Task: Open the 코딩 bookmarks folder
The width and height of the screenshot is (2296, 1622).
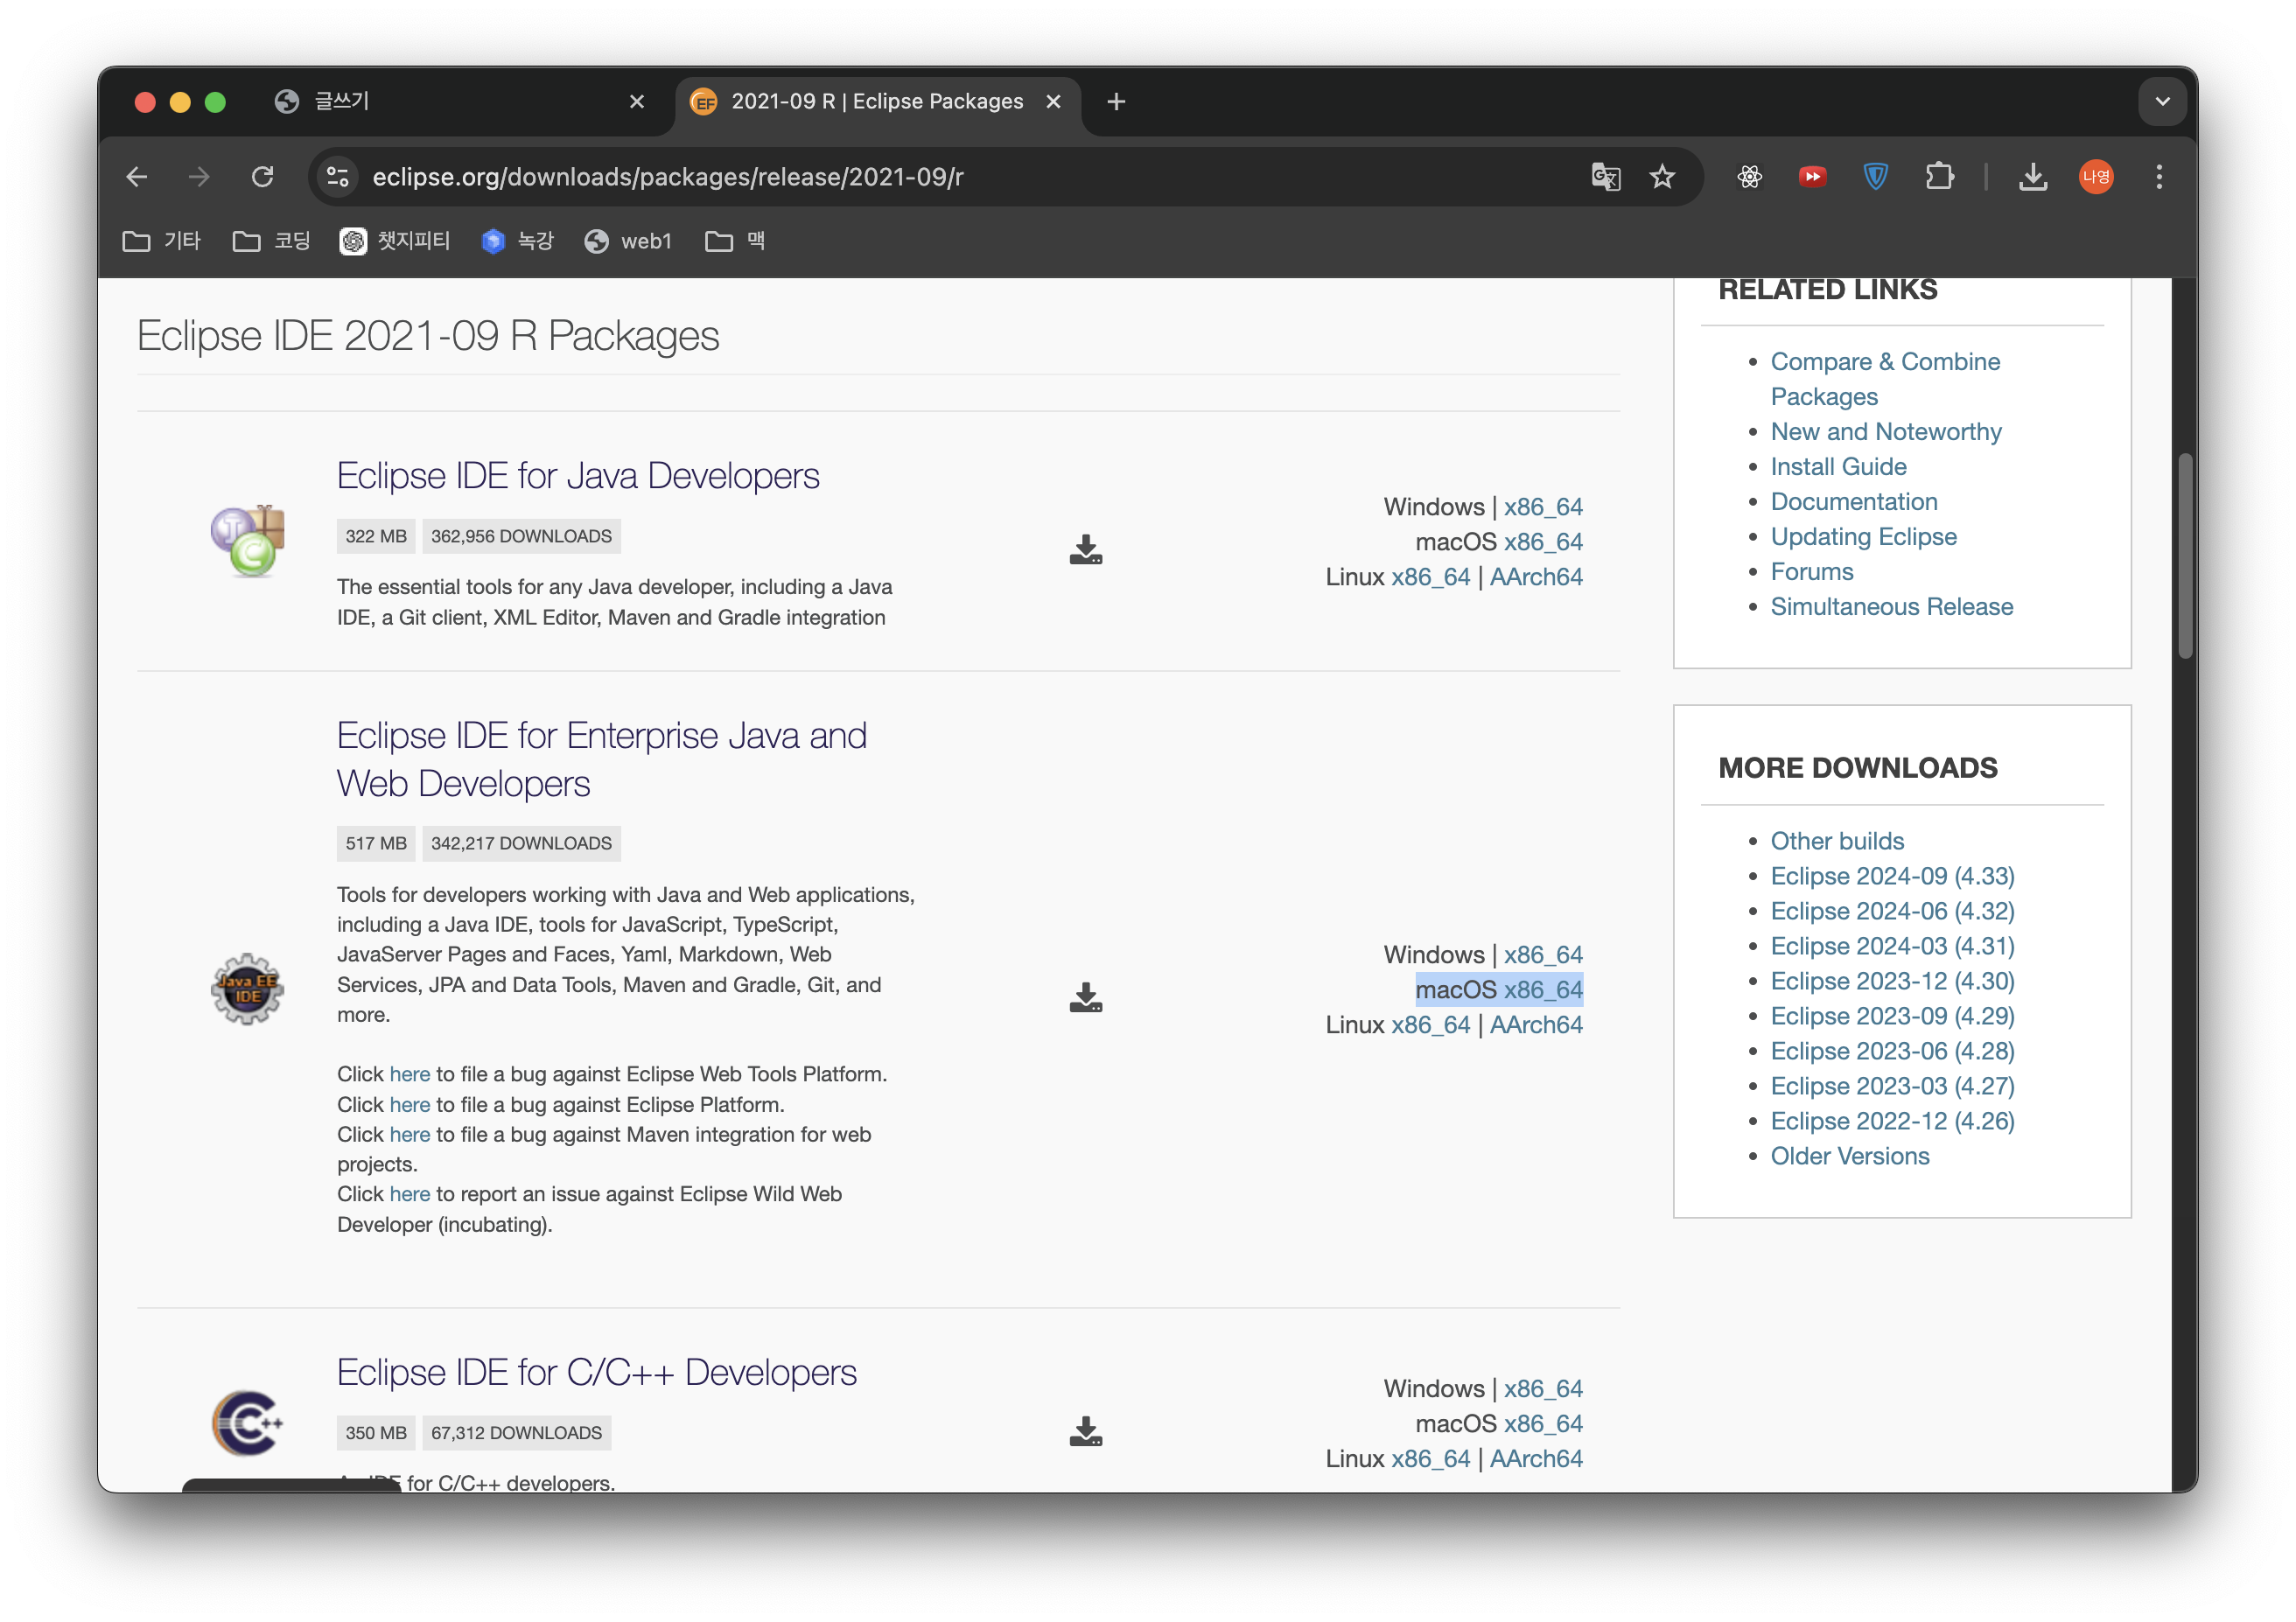Action: point(272,241)
